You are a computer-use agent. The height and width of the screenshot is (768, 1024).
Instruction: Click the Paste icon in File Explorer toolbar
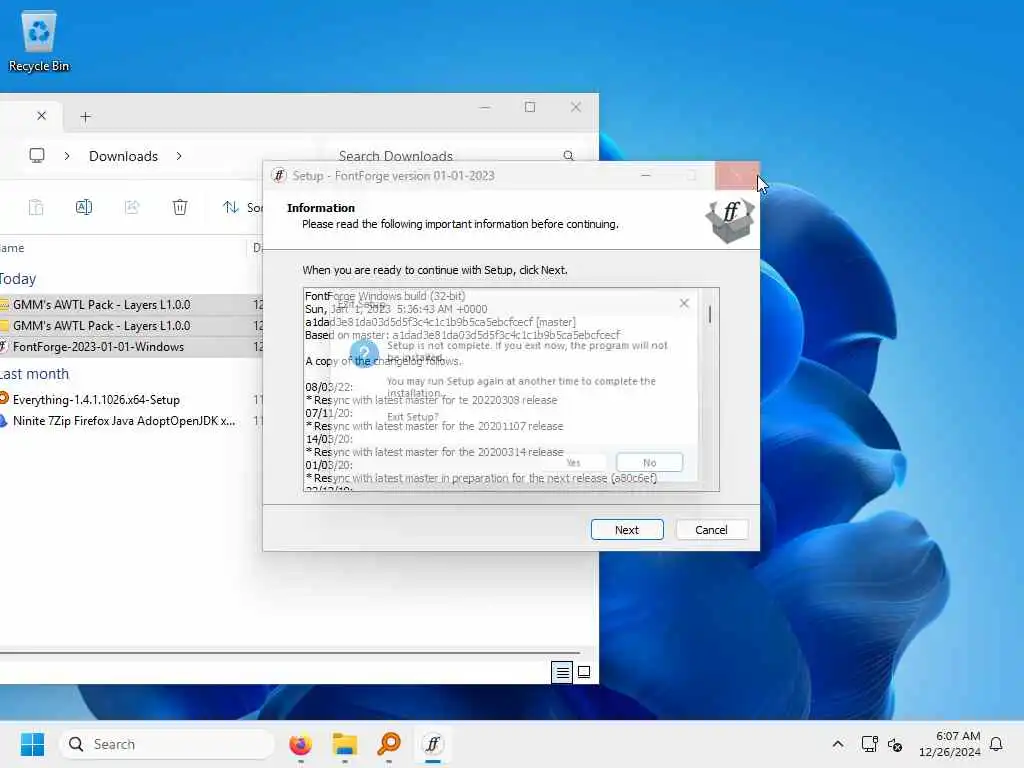36,207
